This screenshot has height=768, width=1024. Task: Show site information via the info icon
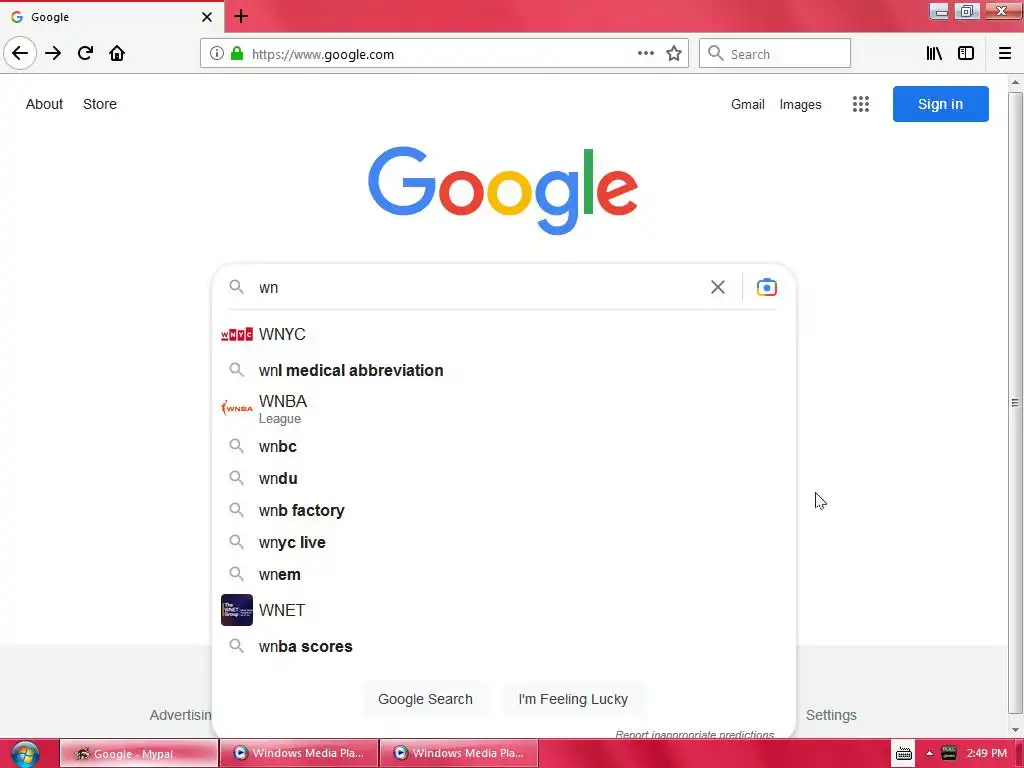coord(217,54)
